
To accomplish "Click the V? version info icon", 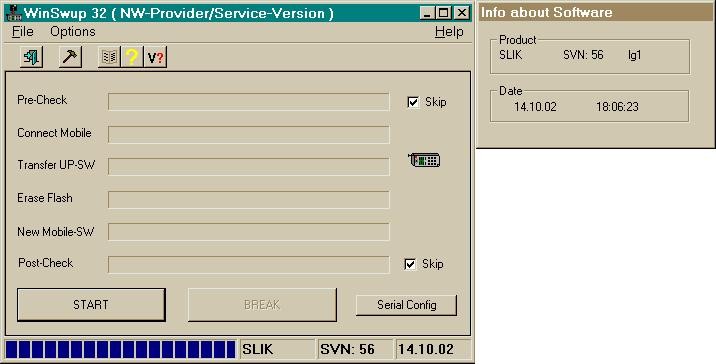I will [x=156, y=57].
